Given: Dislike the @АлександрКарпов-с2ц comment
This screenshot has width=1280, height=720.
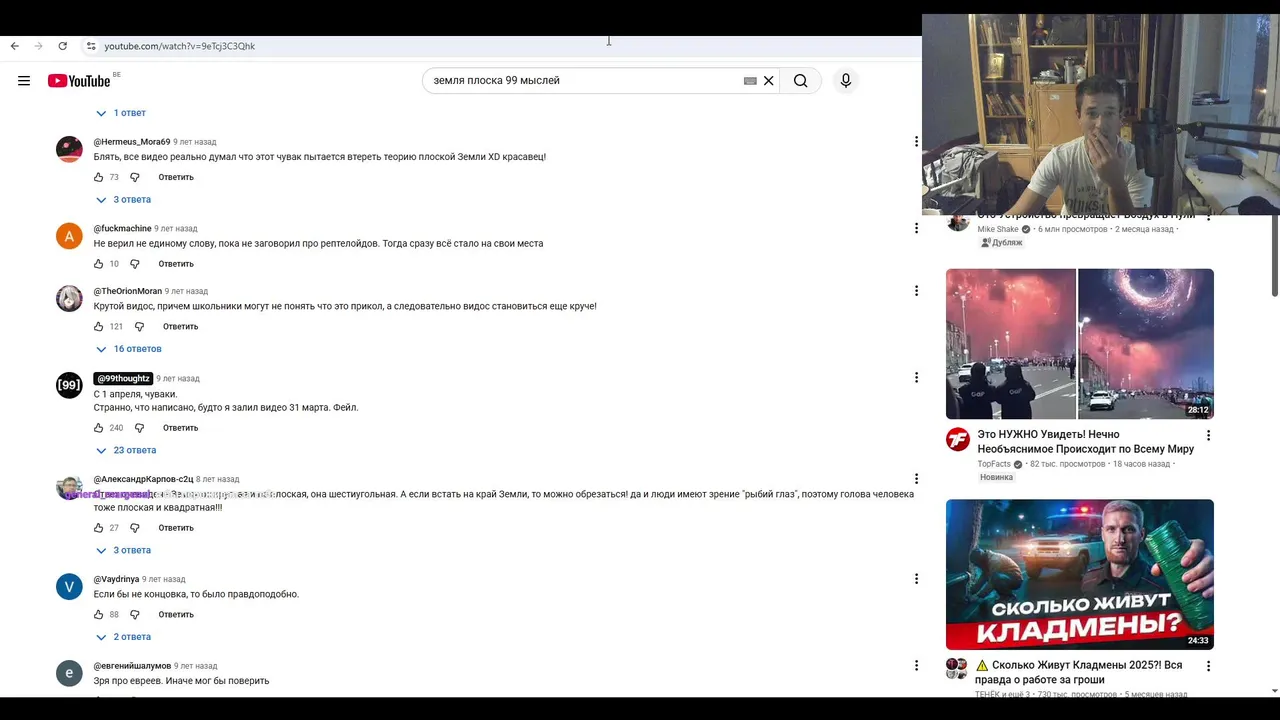Looking at the screenshot, I should (x=135, y=528).
